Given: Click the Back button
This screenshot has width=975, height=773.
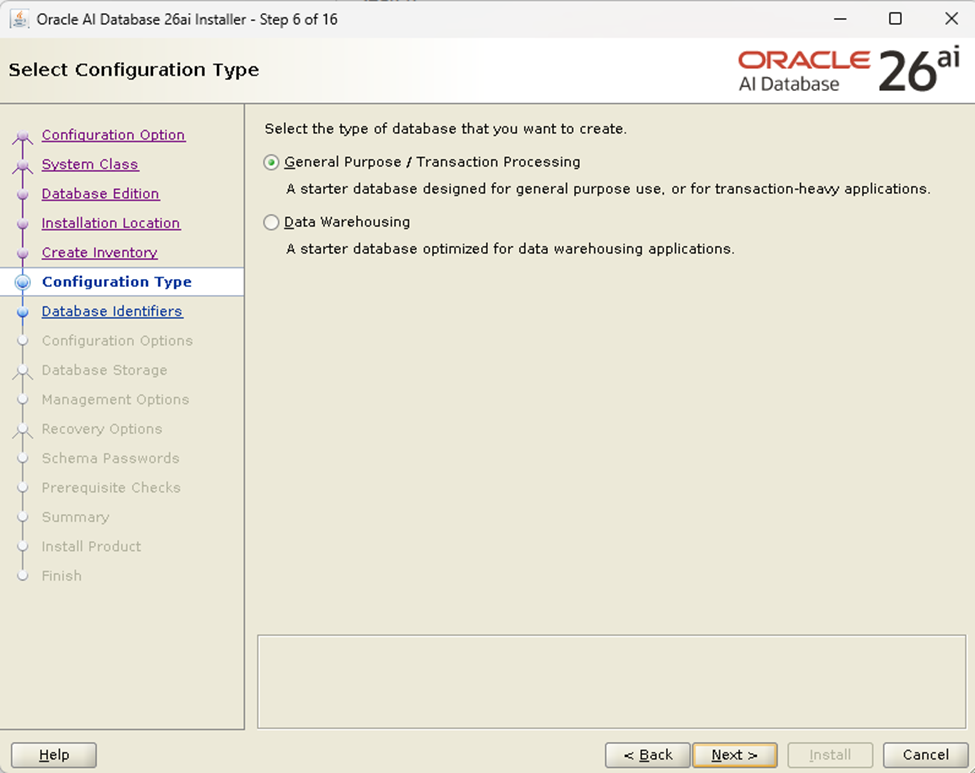Looking at the screenshot, I should (x=647, y=755).
